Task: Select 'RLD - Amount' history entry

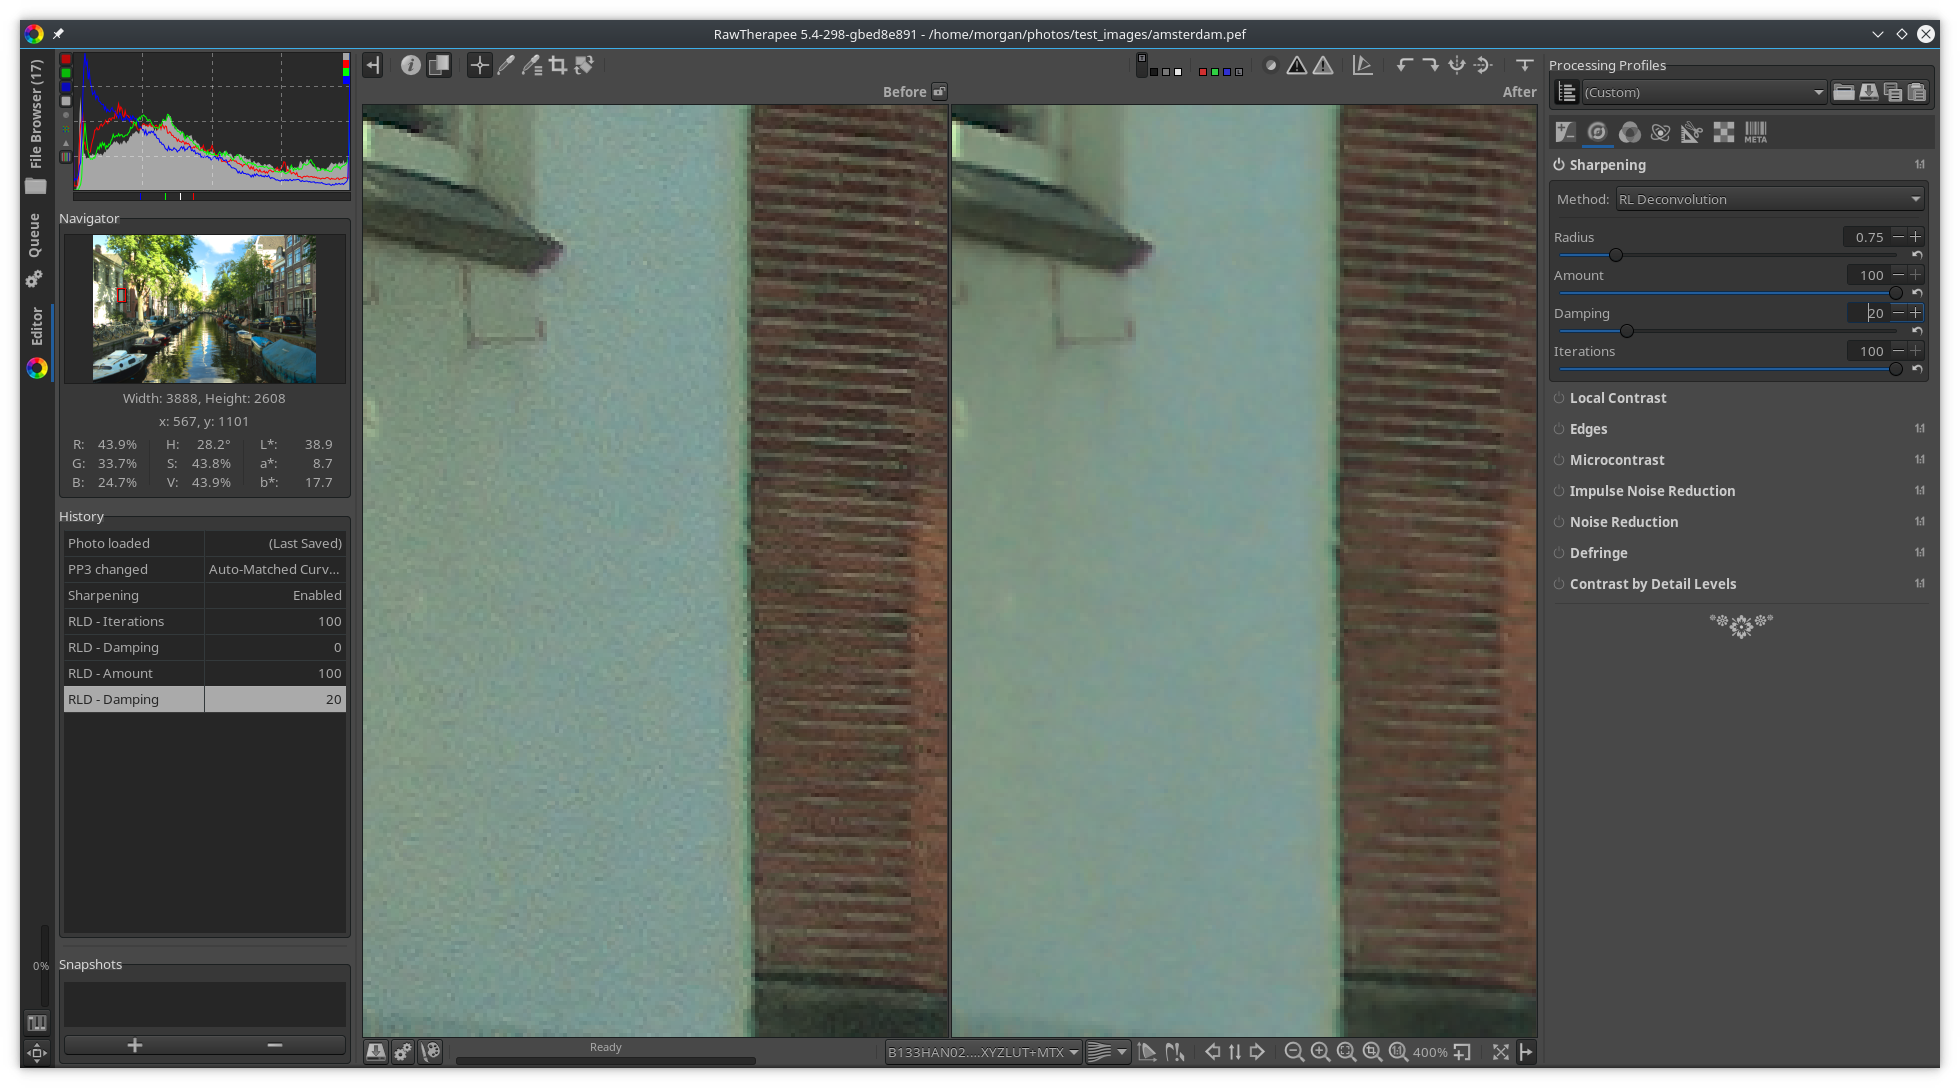Action: [205, 674]
